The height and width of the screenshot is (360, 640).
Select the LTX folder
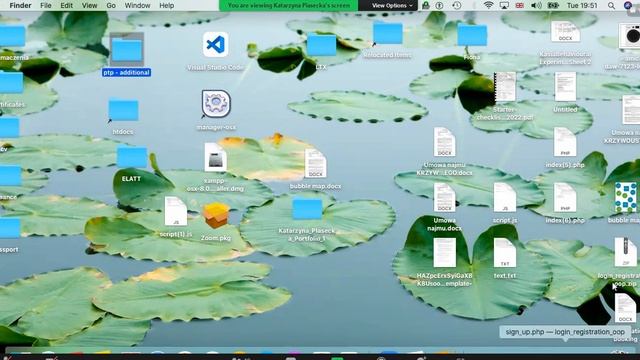coord(322,45)
